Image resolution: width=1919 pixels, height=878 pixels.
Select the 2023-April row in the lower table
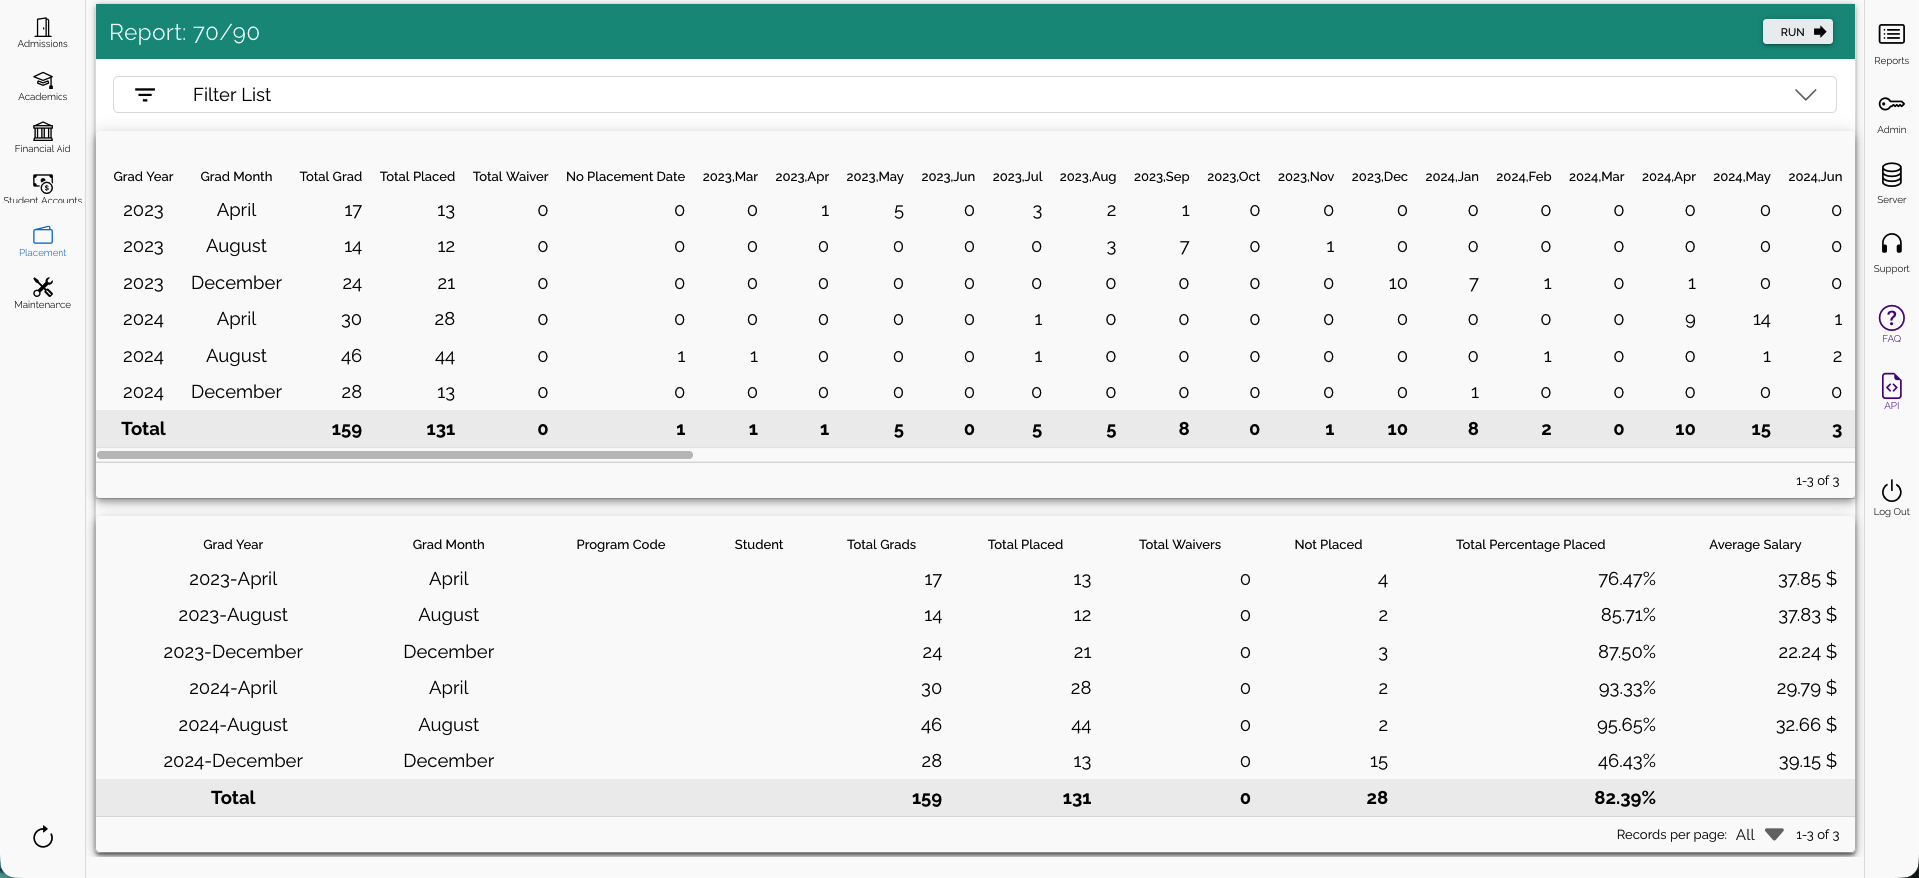(x=975, y=579)
